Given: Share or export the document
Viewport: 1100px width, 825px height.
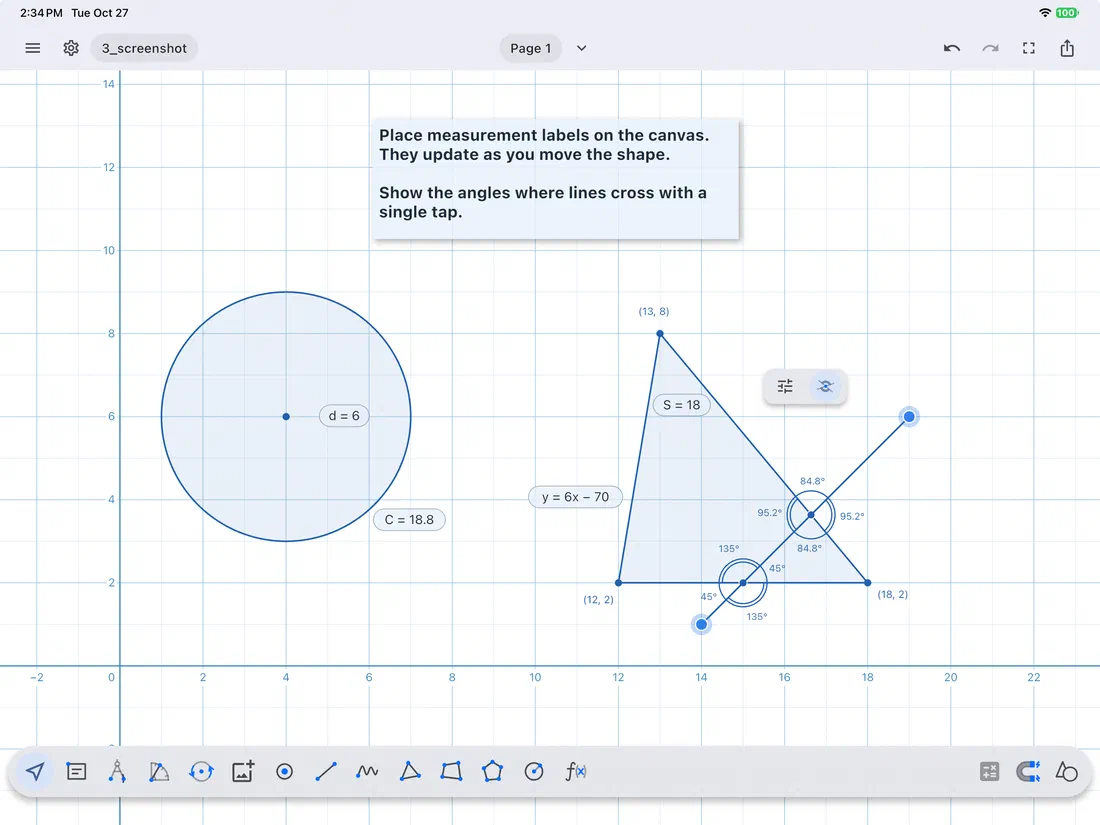Looking at the screenshot, I should coord(1067,48).
